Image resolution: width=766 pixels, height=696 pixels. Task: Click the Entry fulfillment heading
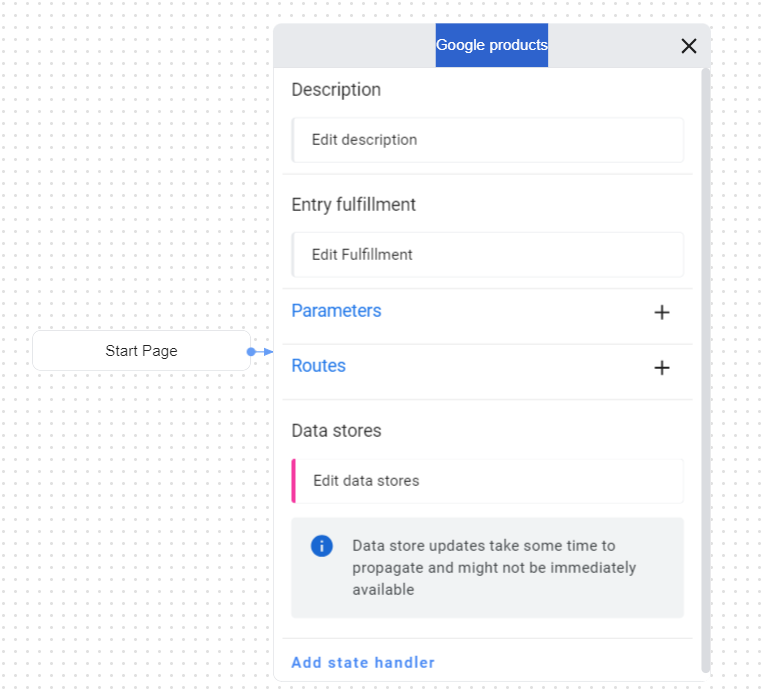354,205
